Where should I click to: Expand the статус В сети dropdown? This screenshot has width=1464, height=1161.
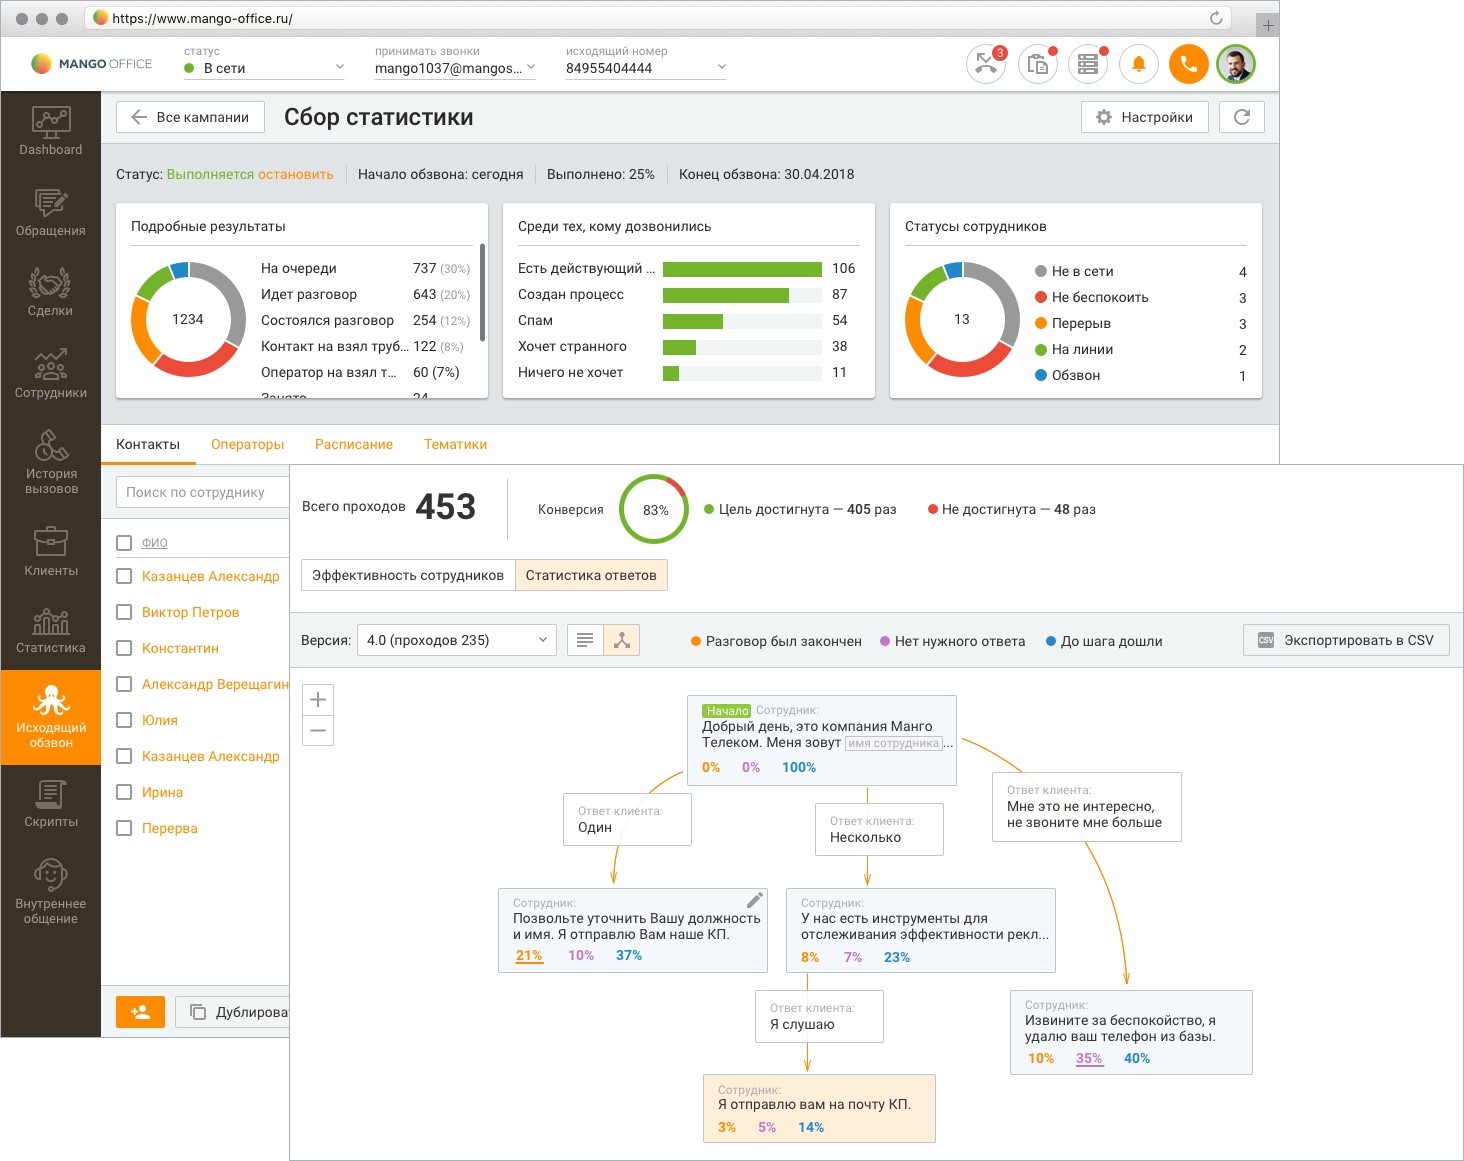[x=265, y=68]
